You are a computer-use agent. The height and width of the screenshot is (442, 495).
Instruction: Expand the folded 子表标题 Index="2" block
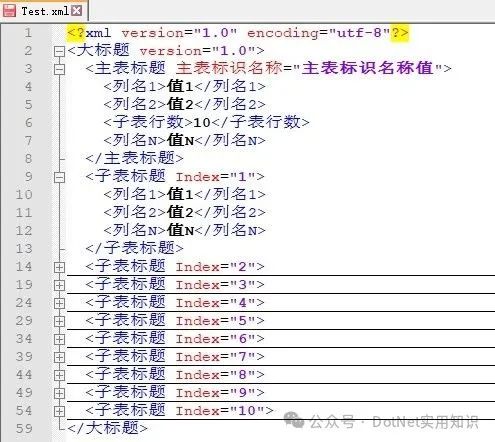click(x=59, y=267)
